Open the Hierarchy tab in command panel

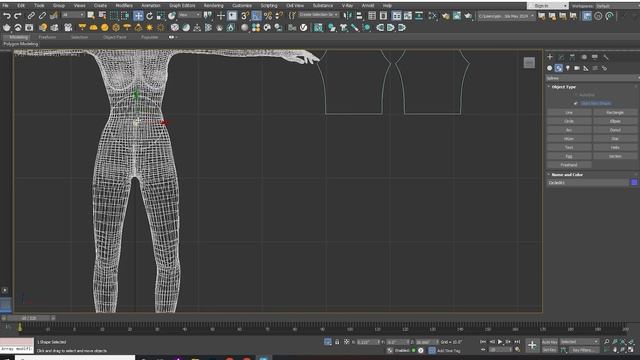click(572, 57)
